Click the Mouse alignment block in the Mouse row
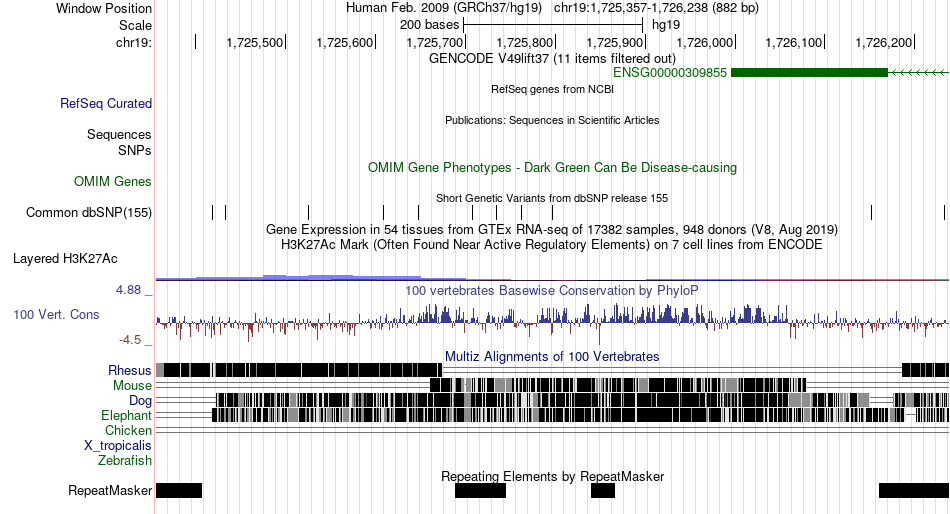This screenshot has height=514, width=950. click(618, 385)
